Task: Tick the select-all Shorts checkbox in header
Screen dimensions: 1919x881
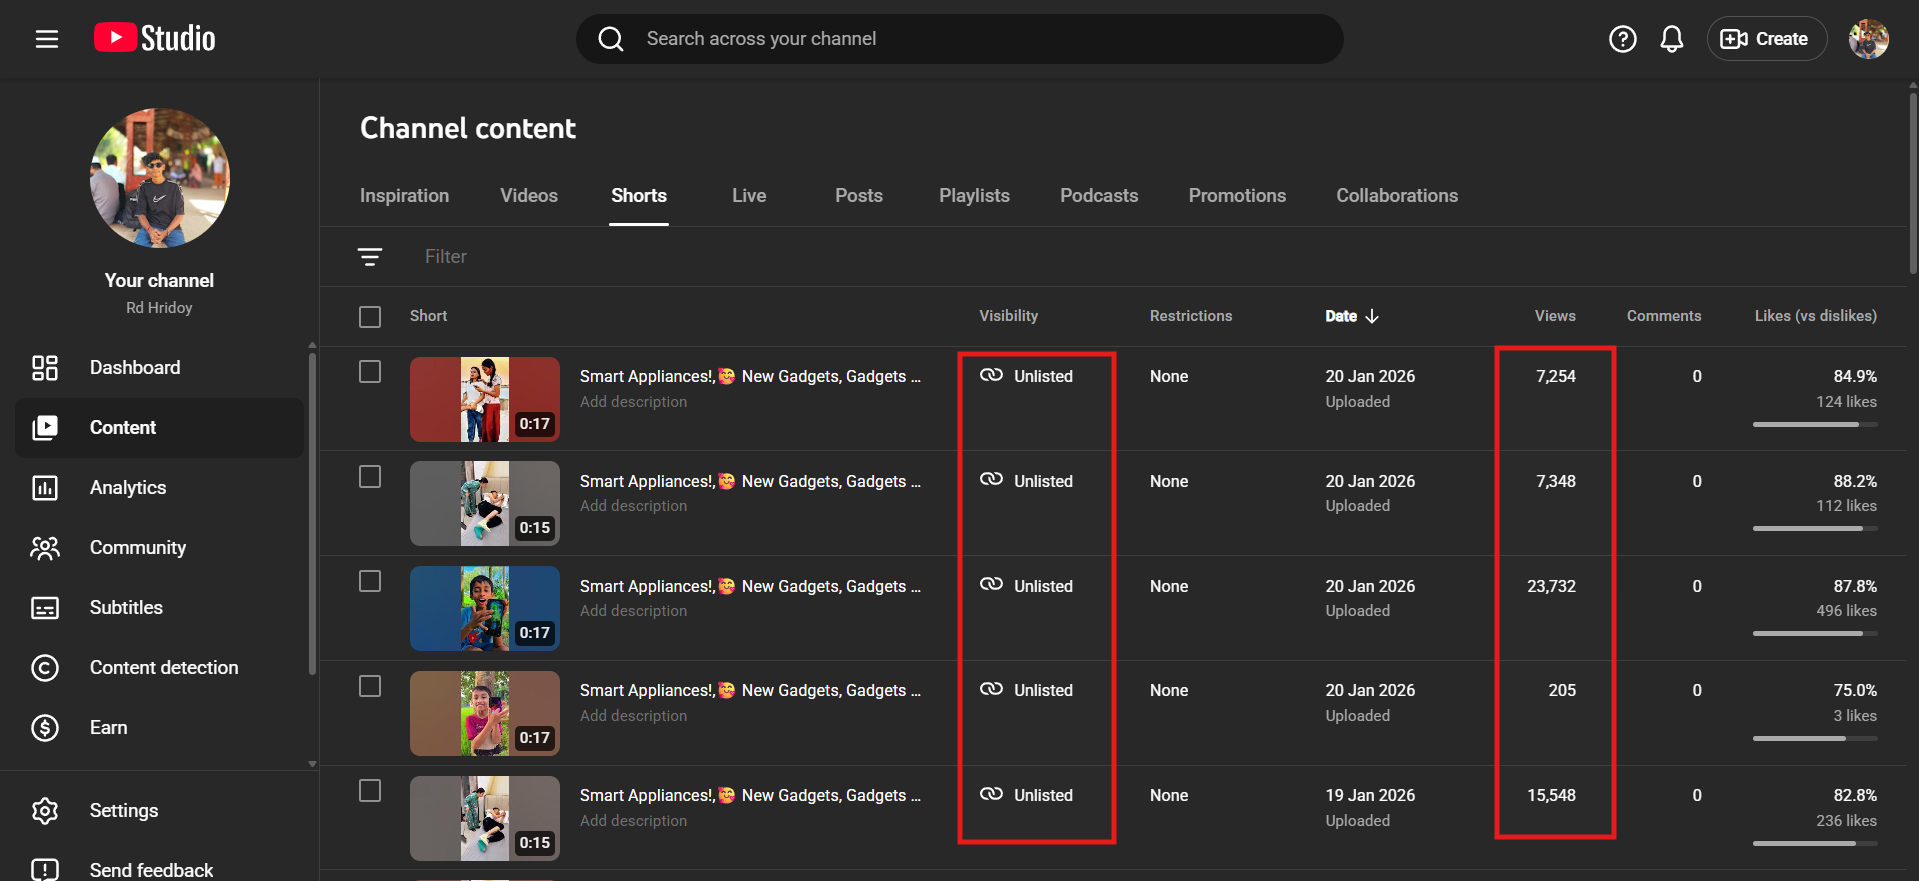Action: tap(370, 317)
